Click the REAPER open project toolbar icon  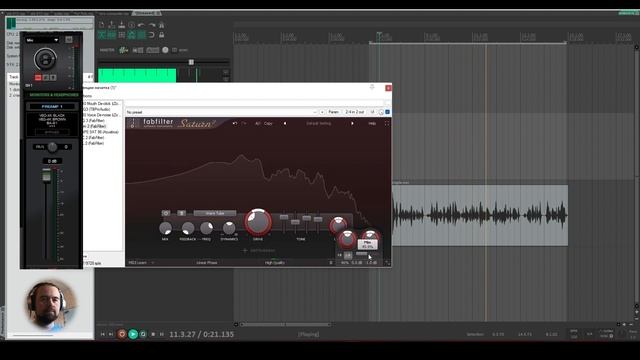tap(111, 25)
